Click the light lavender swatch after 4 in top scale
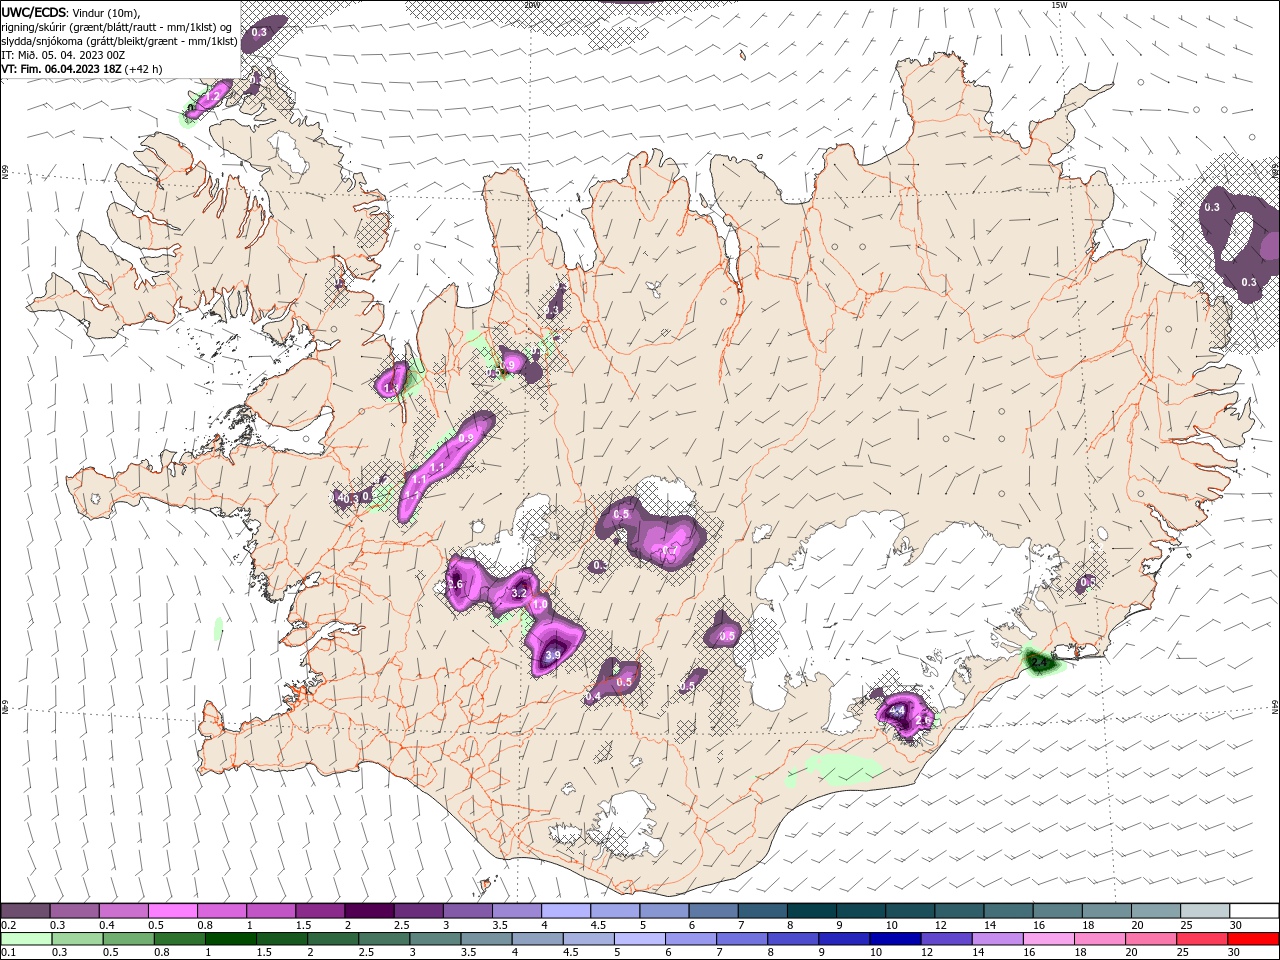Viewport: 1280px width, 960px height. [565, 910]
